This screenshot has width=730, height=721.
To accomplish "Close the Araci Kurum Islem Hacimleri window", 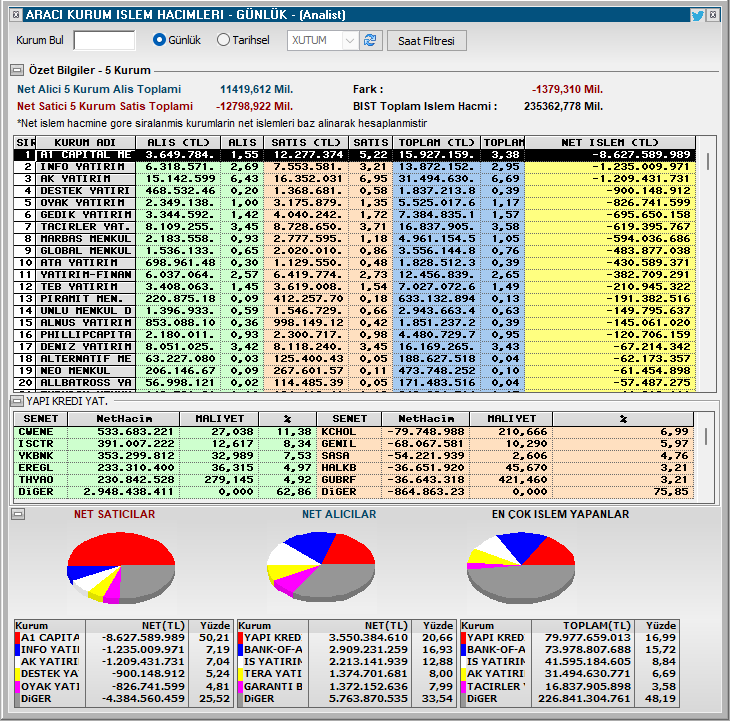I will click(713, 15).
